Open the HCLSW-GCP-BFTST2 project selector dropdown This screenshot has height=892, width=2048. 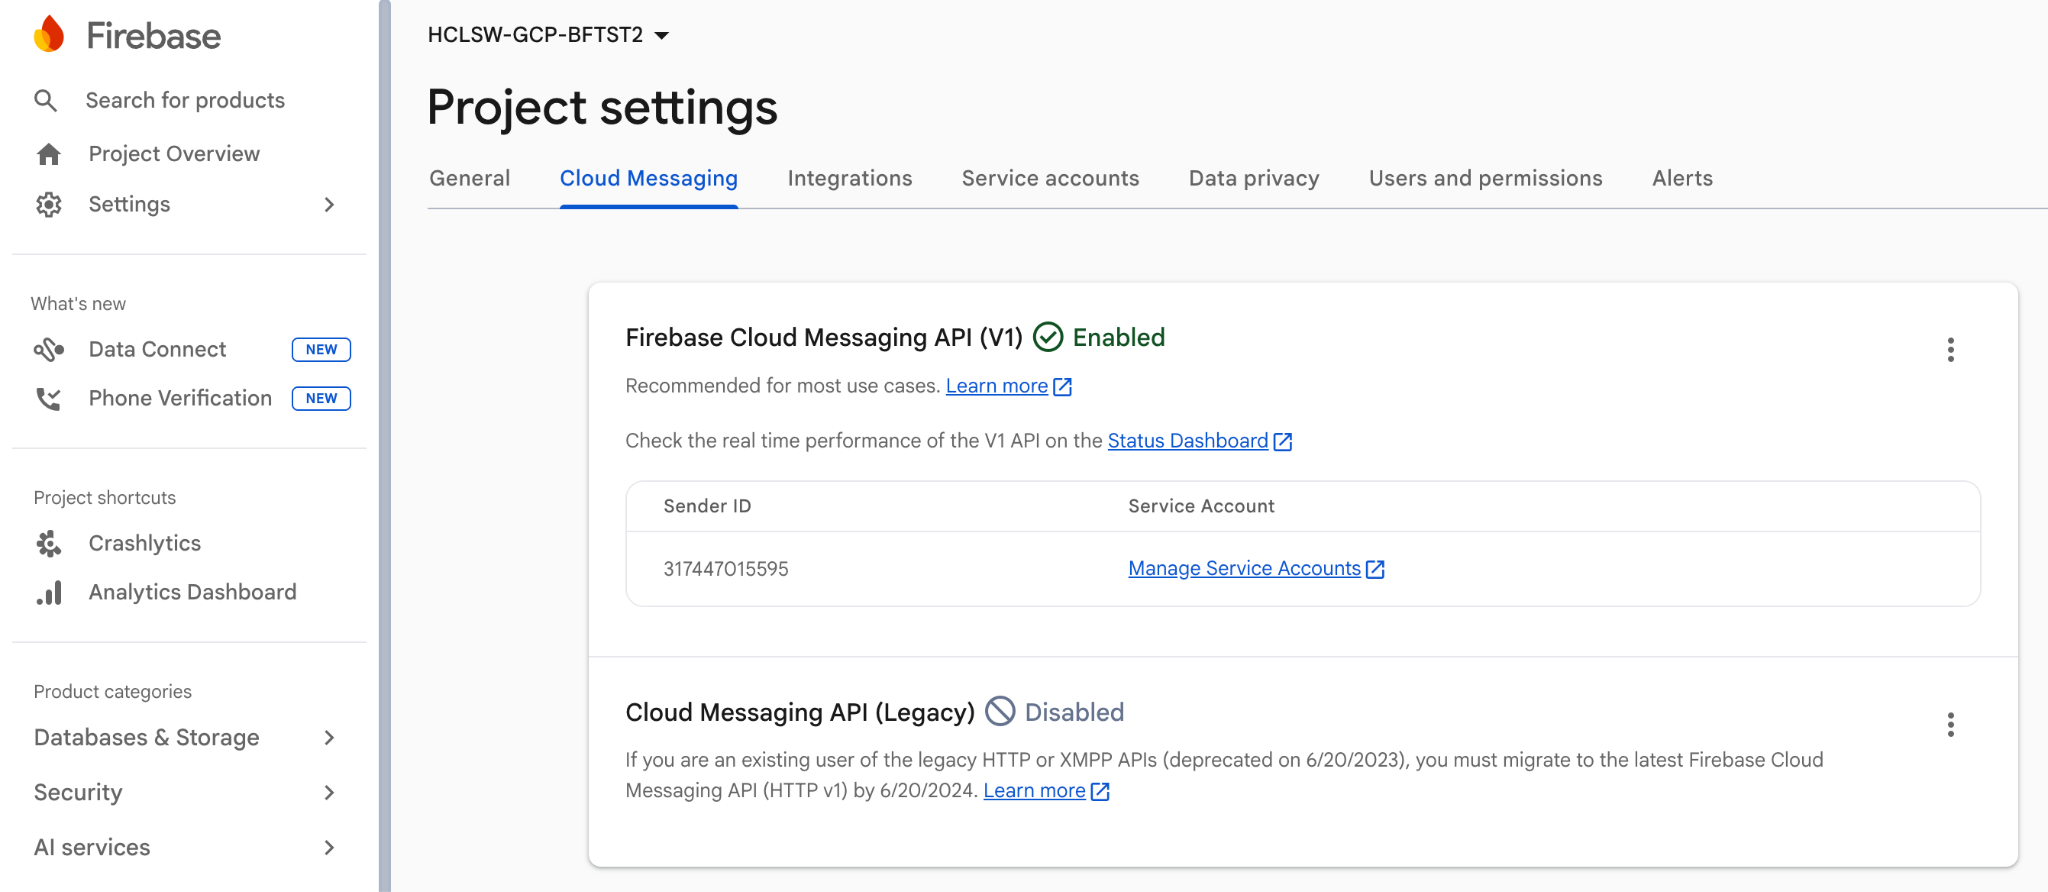click(x=549, y=35)
